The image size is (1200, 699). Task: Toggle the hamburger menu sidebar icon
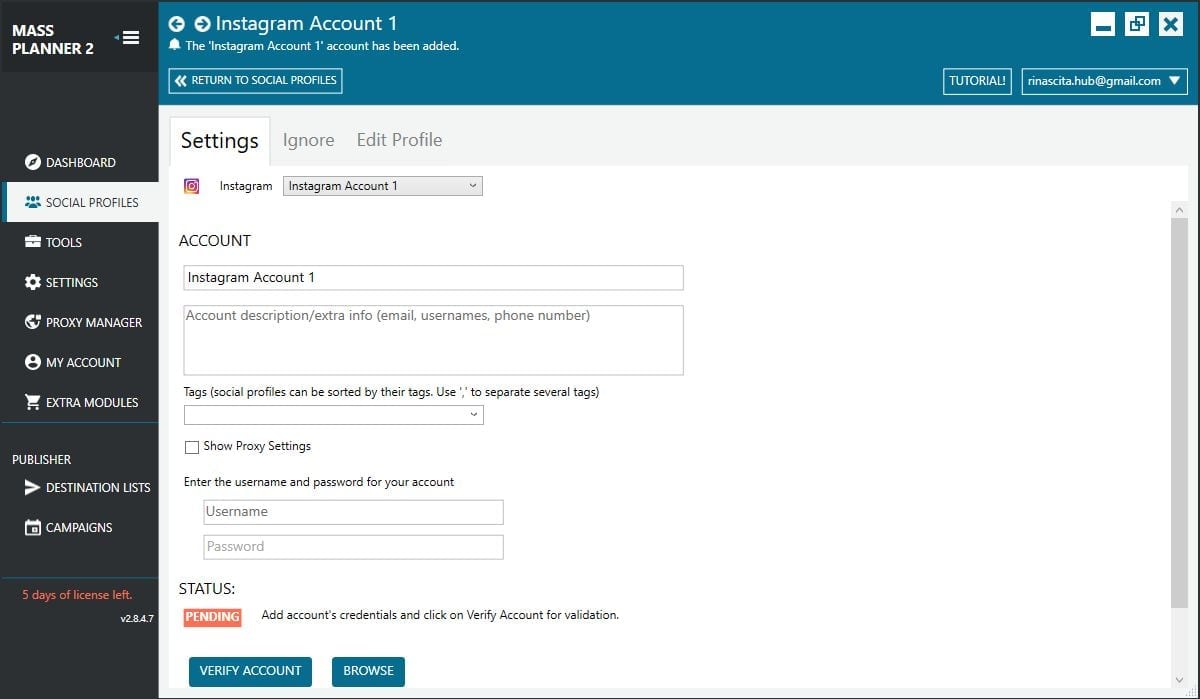(x=130, y=38)
